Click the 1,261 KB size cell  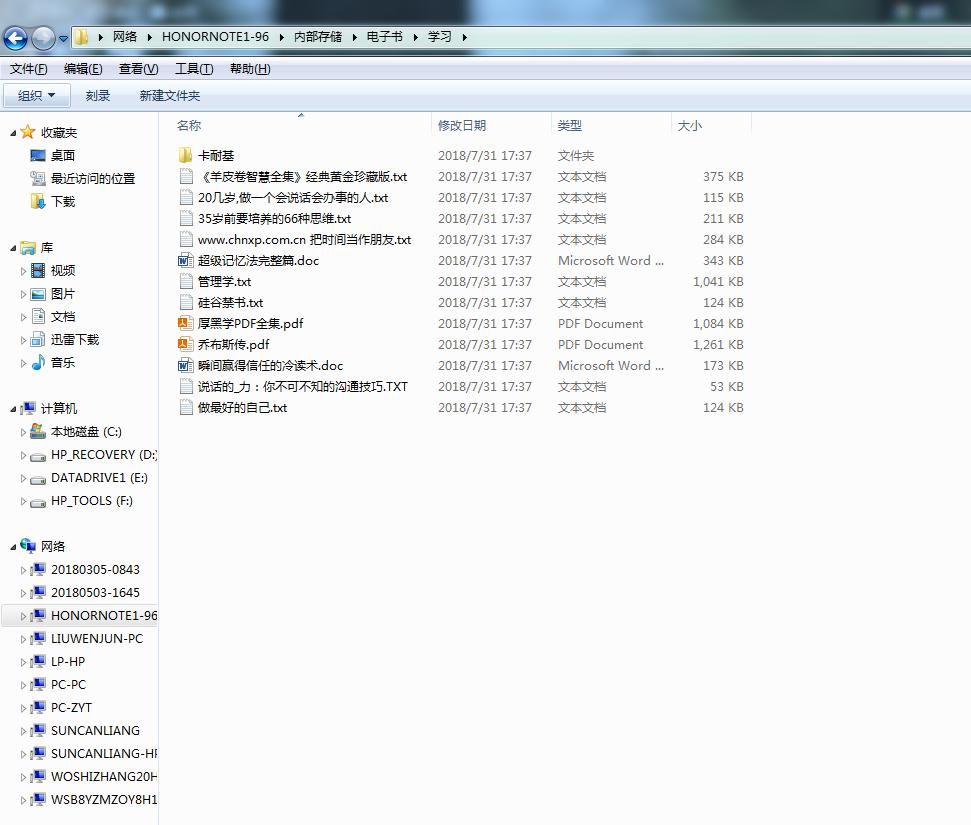[x=718, y=344]
